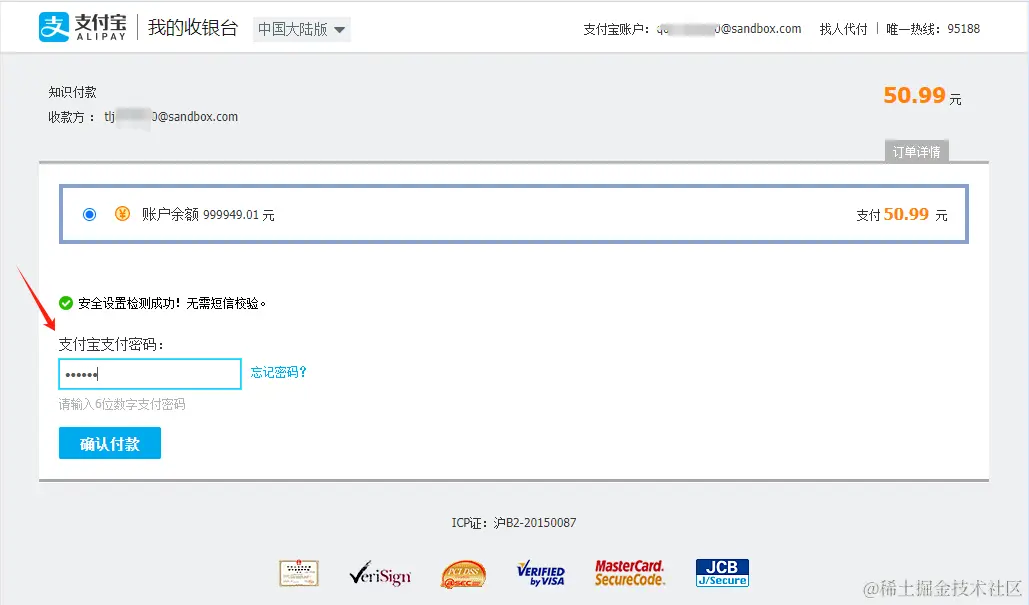This screenshot has width=1029, height=605.
Task: Click the certificate badge left of VeriSign
Action: point(299,574)
